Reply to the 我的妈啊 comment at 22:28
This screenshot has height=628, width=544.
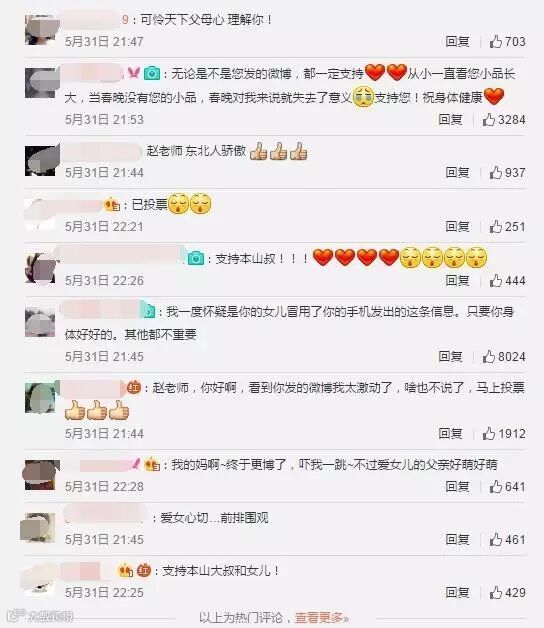pyautogui.click(x=457, y=486)
